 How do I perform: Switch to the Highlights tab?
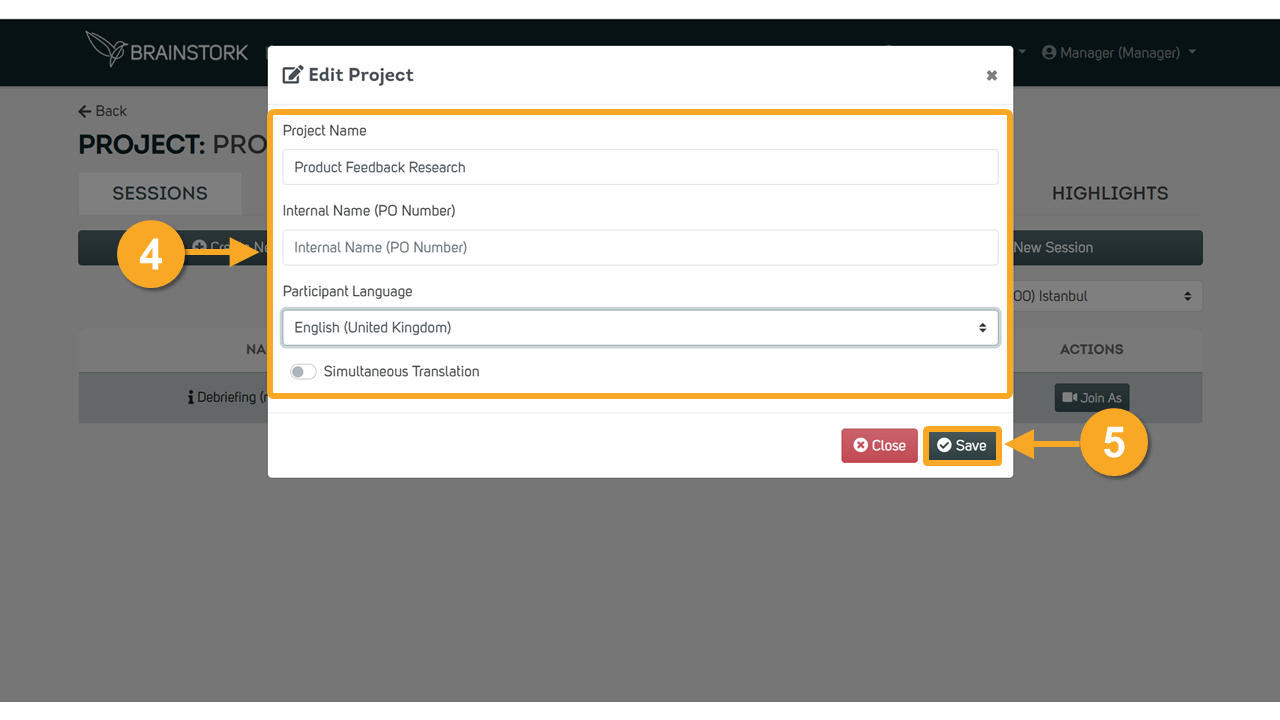click(x=1109, y=193)
